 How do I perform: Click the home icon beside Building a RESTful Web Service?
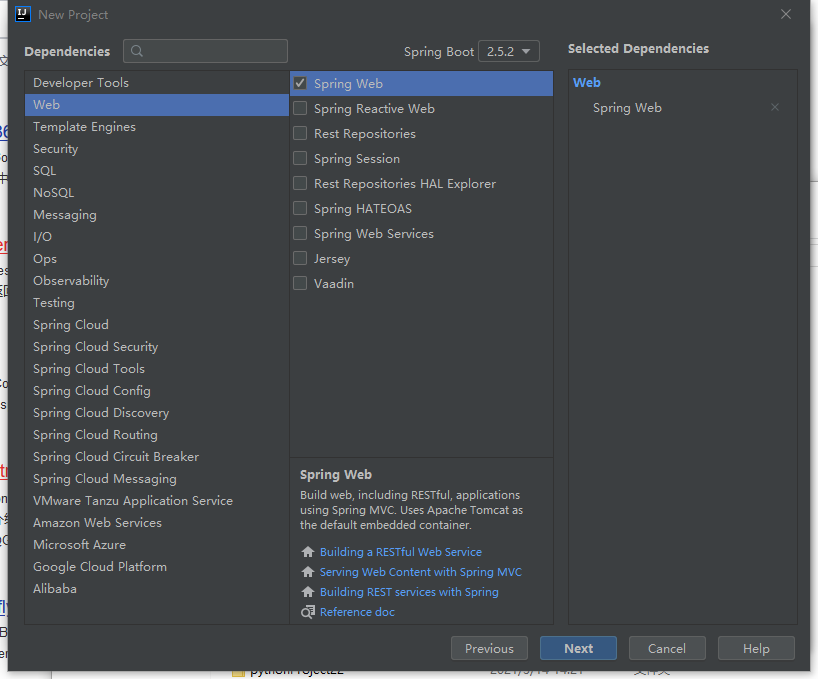308,552
